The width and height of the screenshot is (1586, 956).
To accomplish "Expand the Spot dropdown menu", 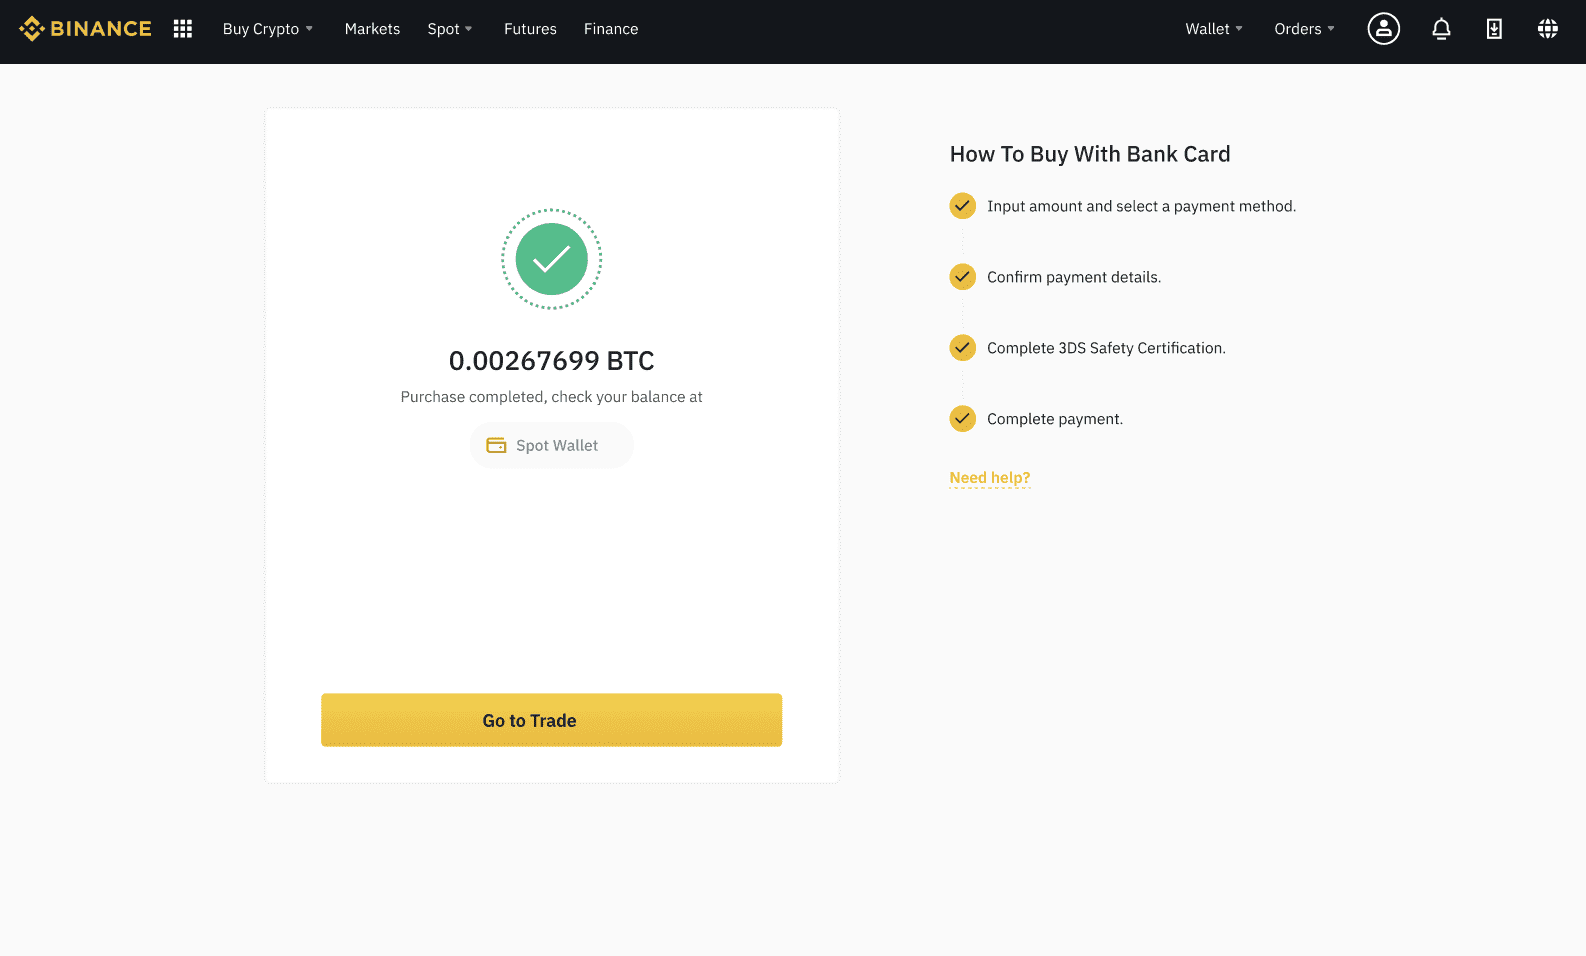I will click(450, 29).
